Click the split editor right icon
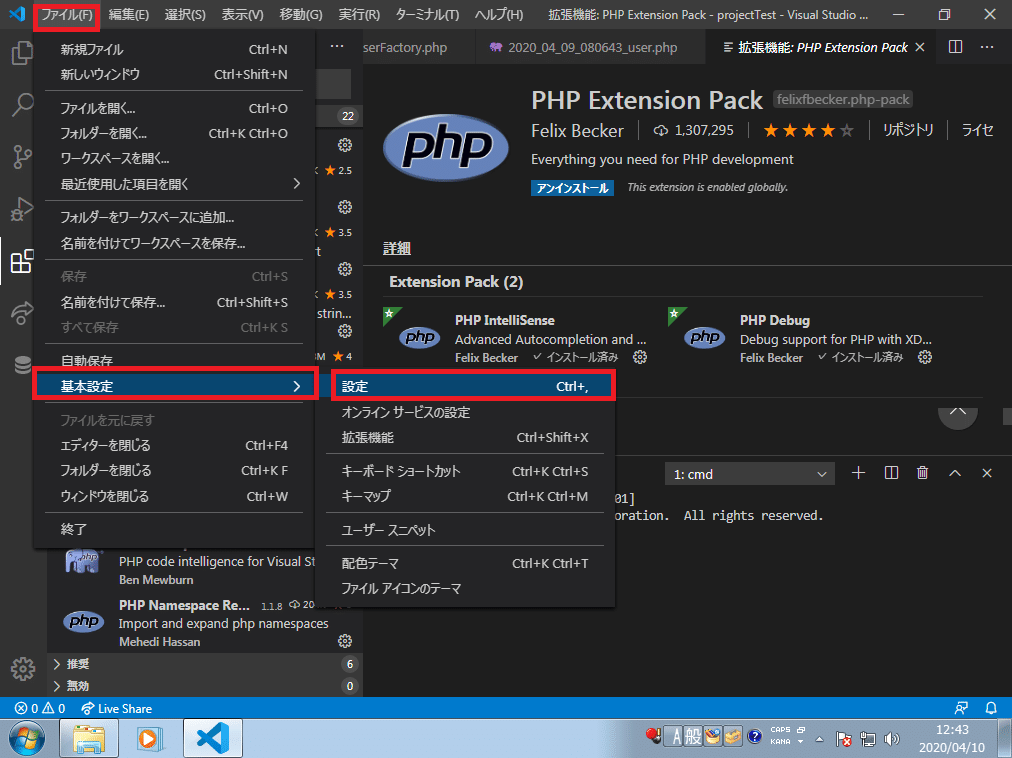 [x=955, y=47]
